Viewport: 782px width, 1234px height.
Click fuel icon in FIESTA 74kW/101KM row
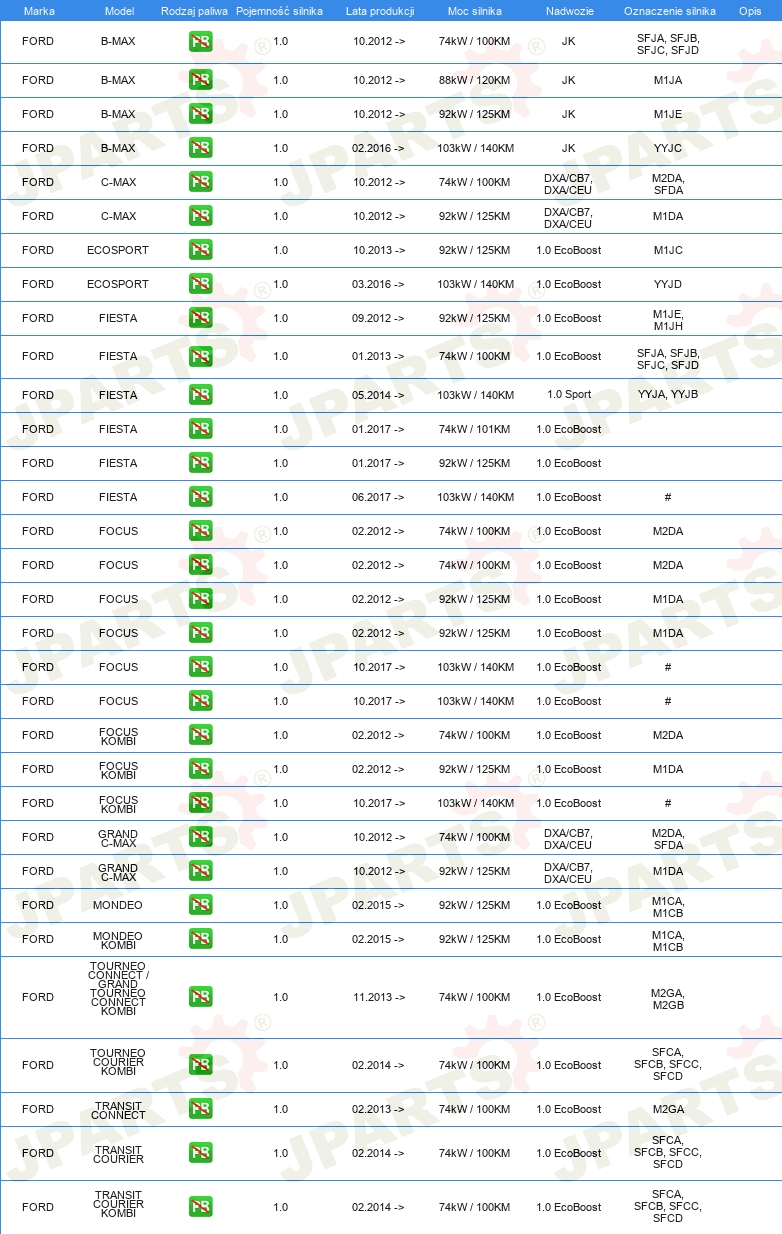click(x=200, y=429)
